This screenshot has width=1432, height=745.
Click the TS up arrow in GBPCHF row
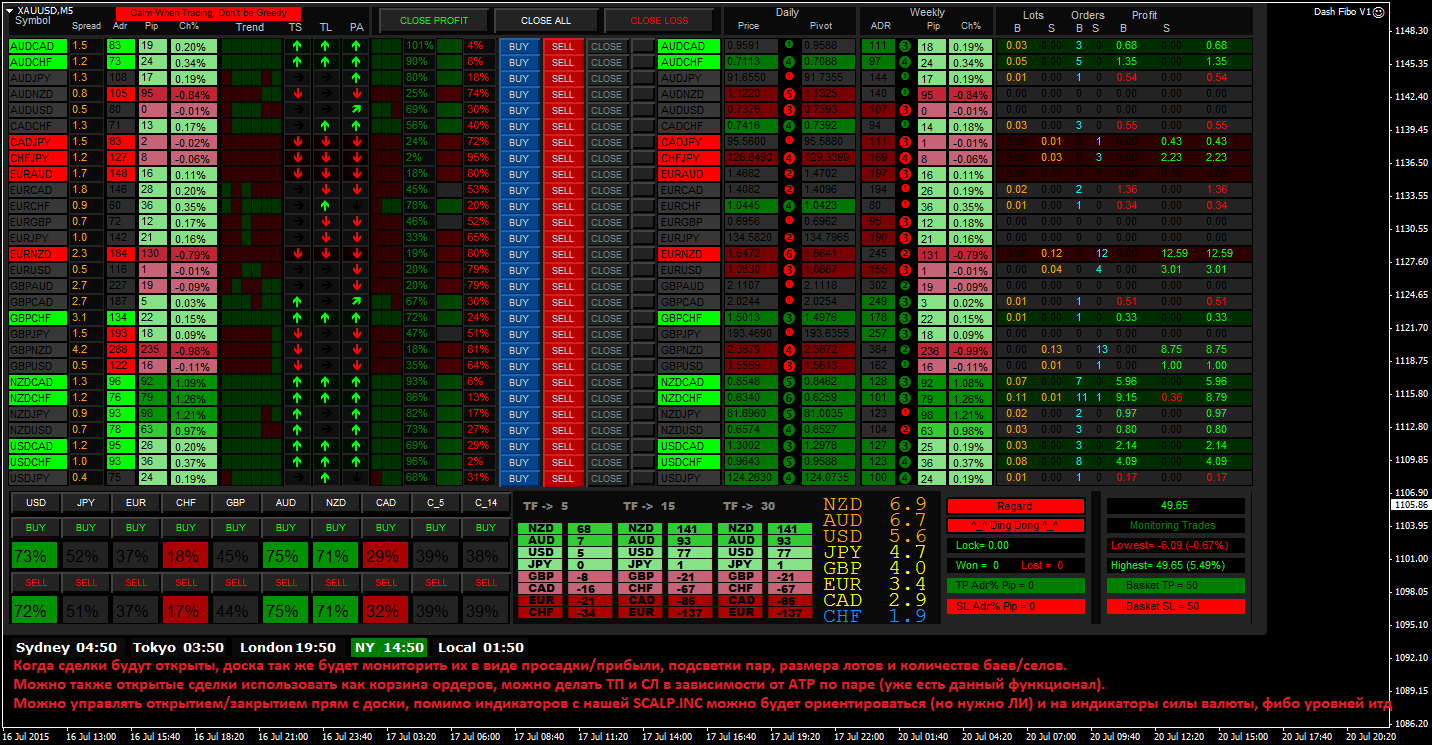click(x=296, y=318)
